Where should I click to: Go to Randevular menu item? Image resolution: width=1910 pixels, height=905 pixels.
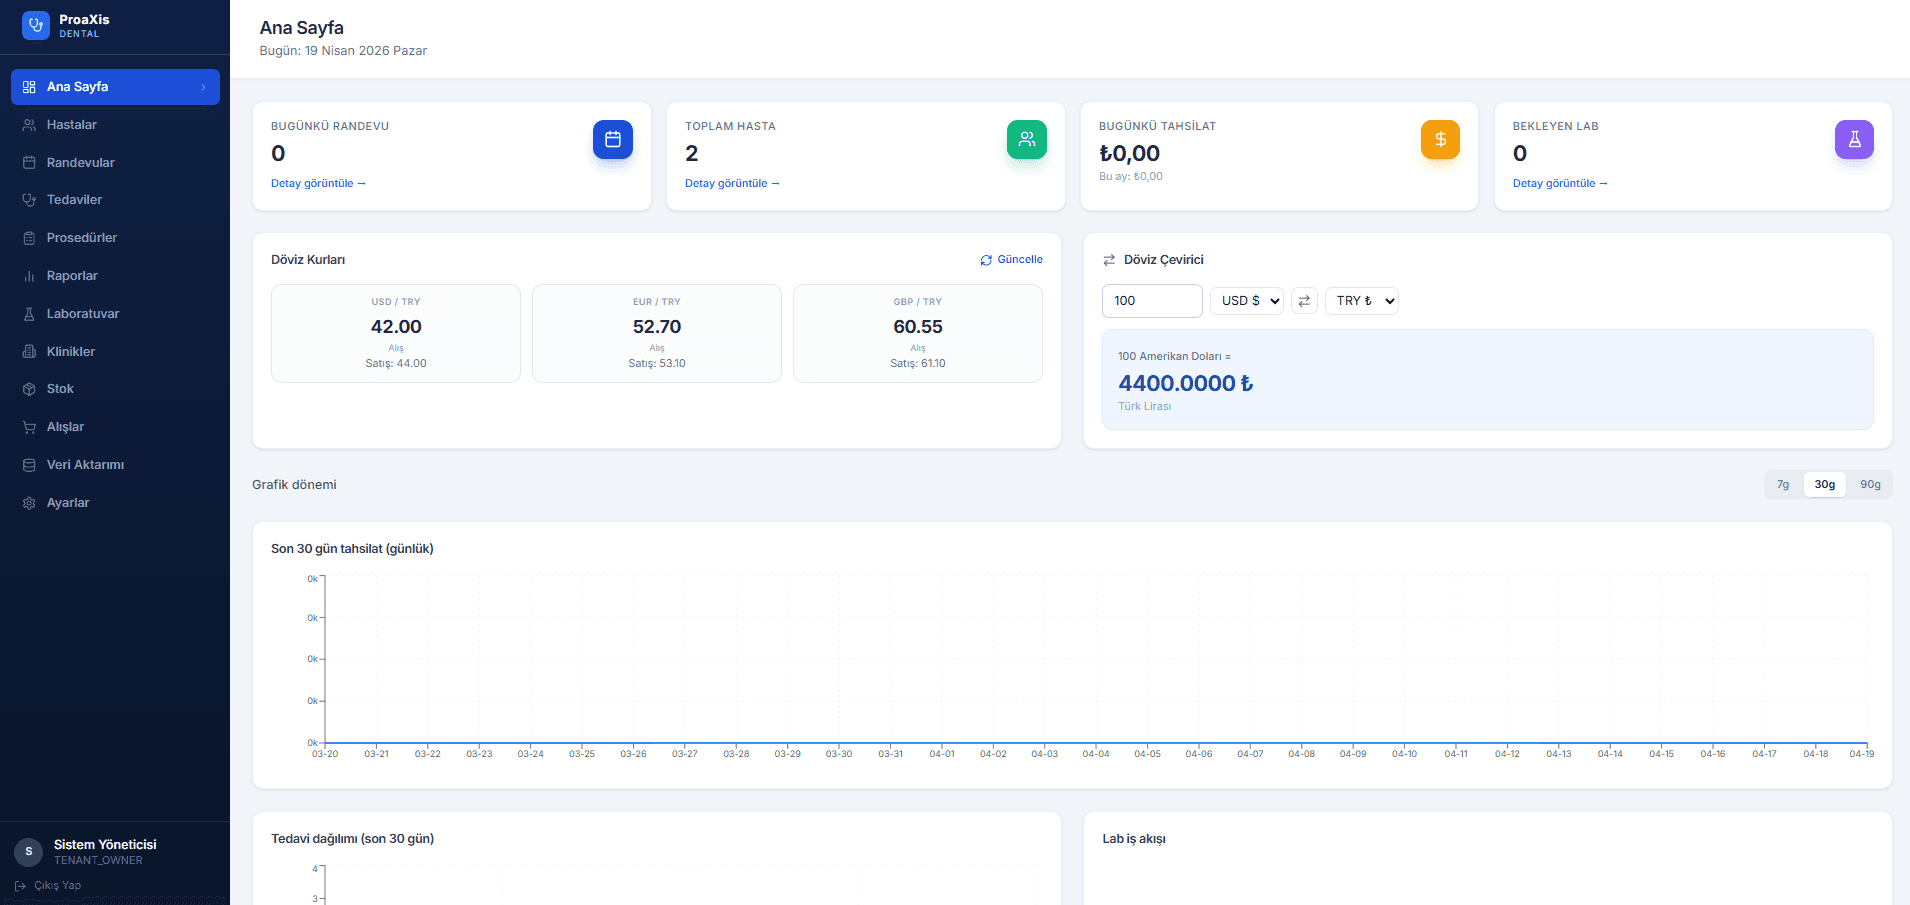(115, 163)
